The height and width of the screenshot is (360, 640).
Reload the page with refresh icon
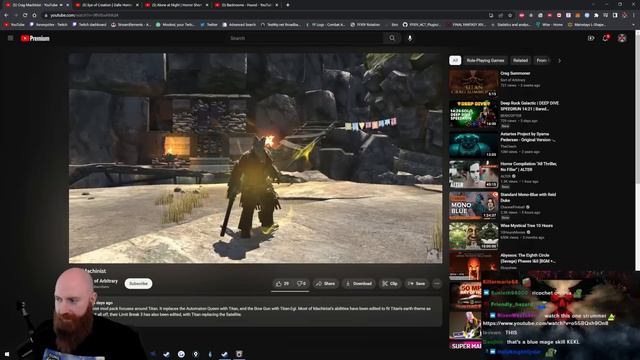[x=25, y=15]
